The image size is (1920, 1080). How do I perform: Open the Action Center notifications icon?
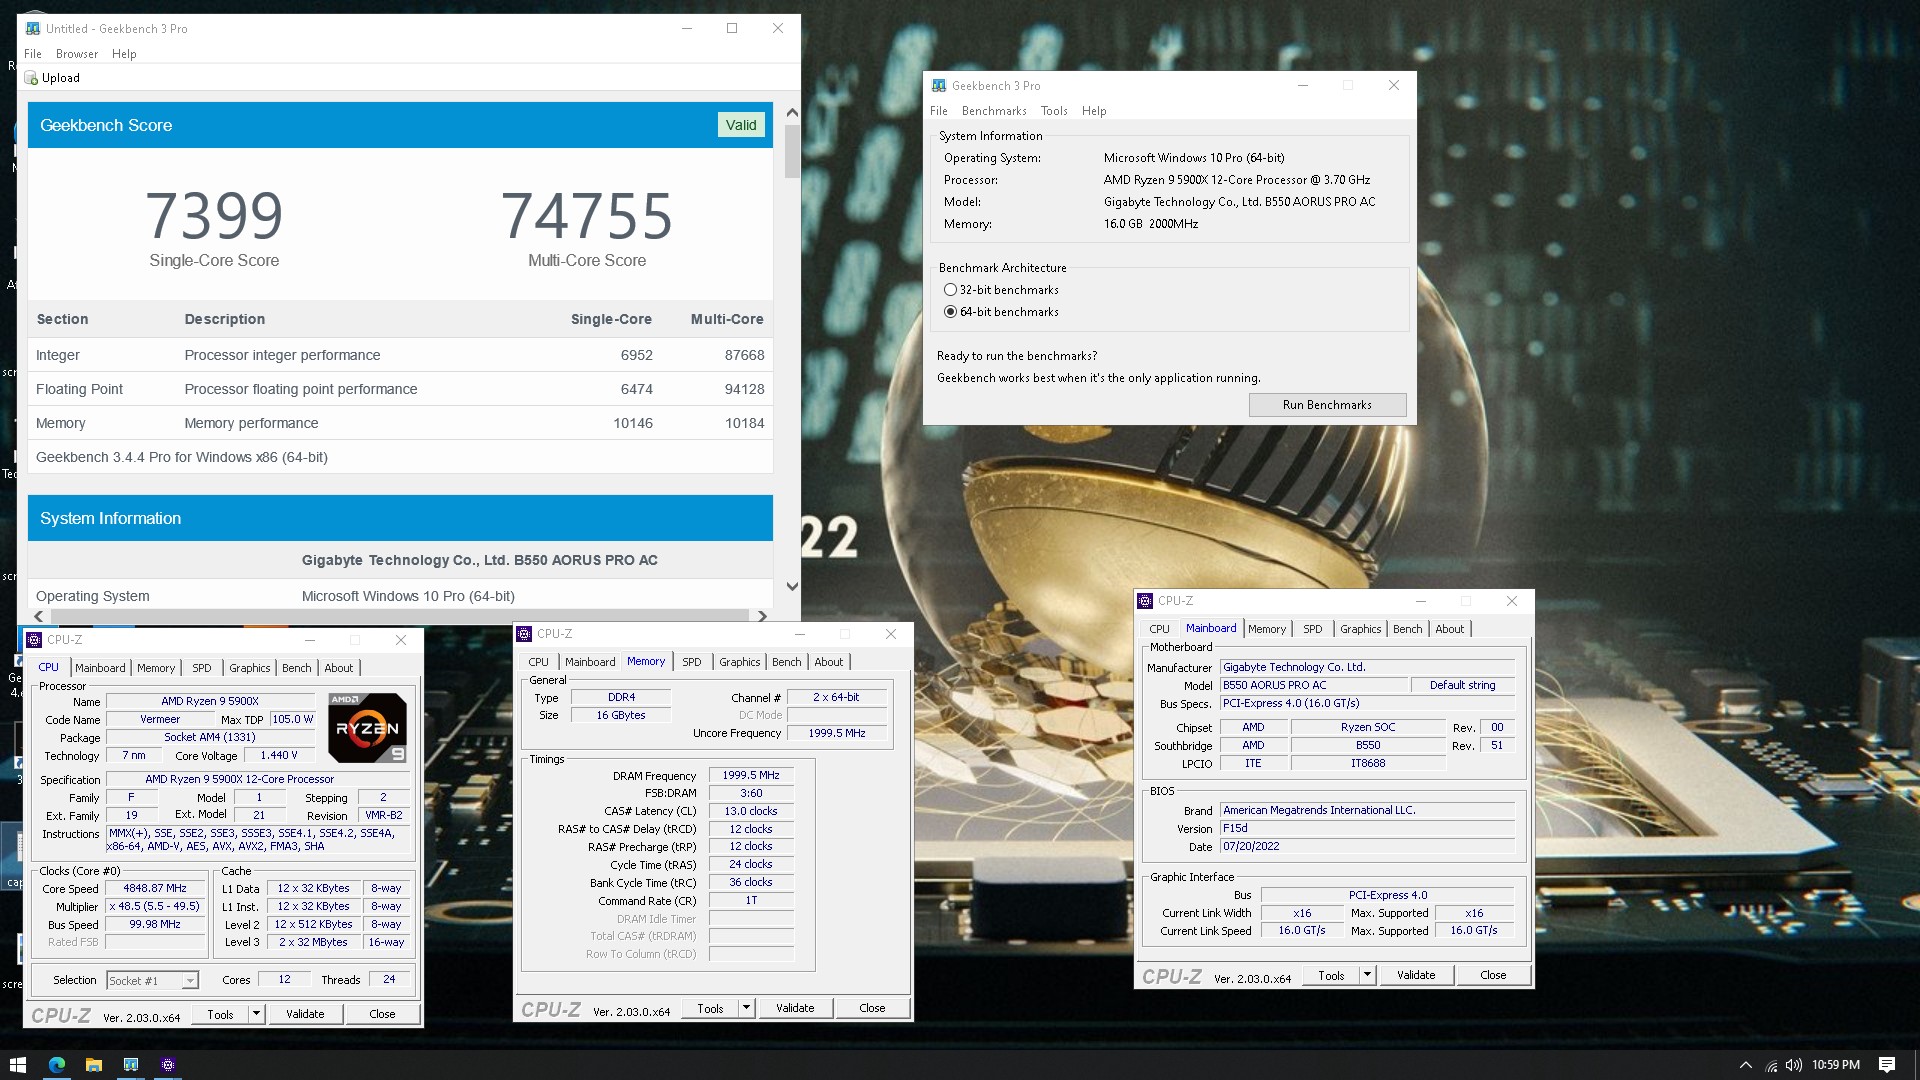coord(1887,1065)
